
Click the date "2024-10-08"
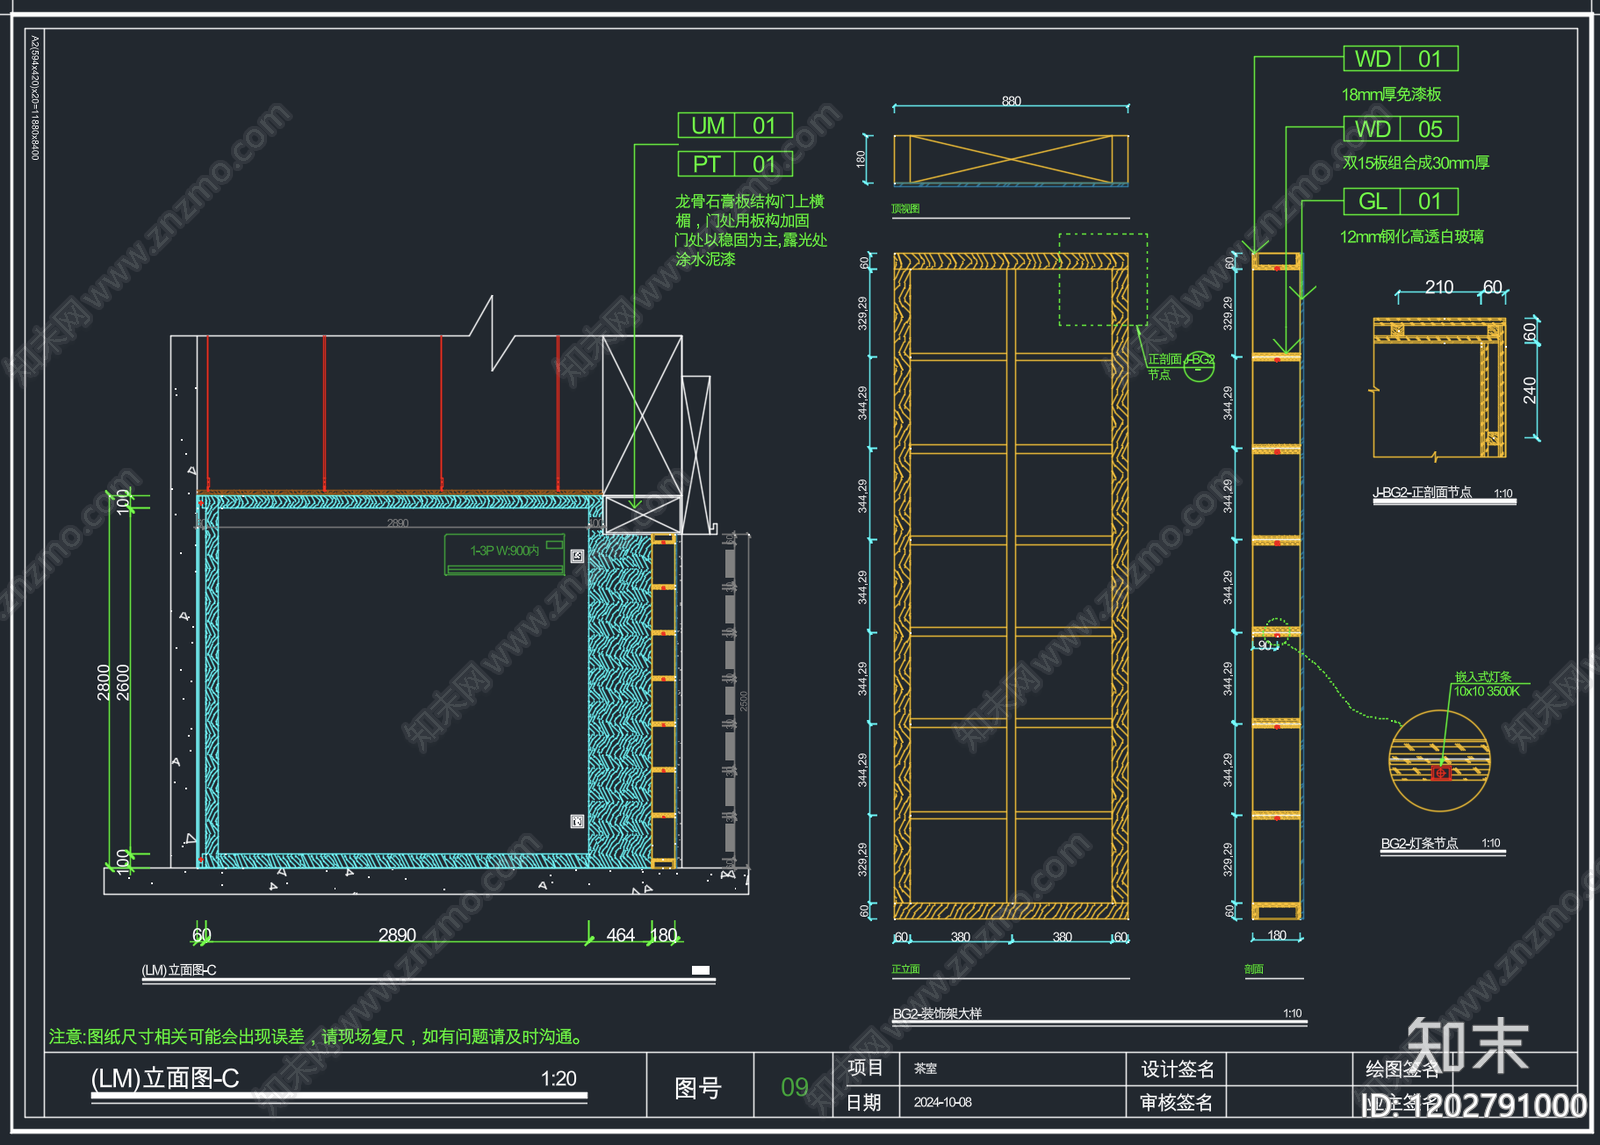tap(943, 1103)
